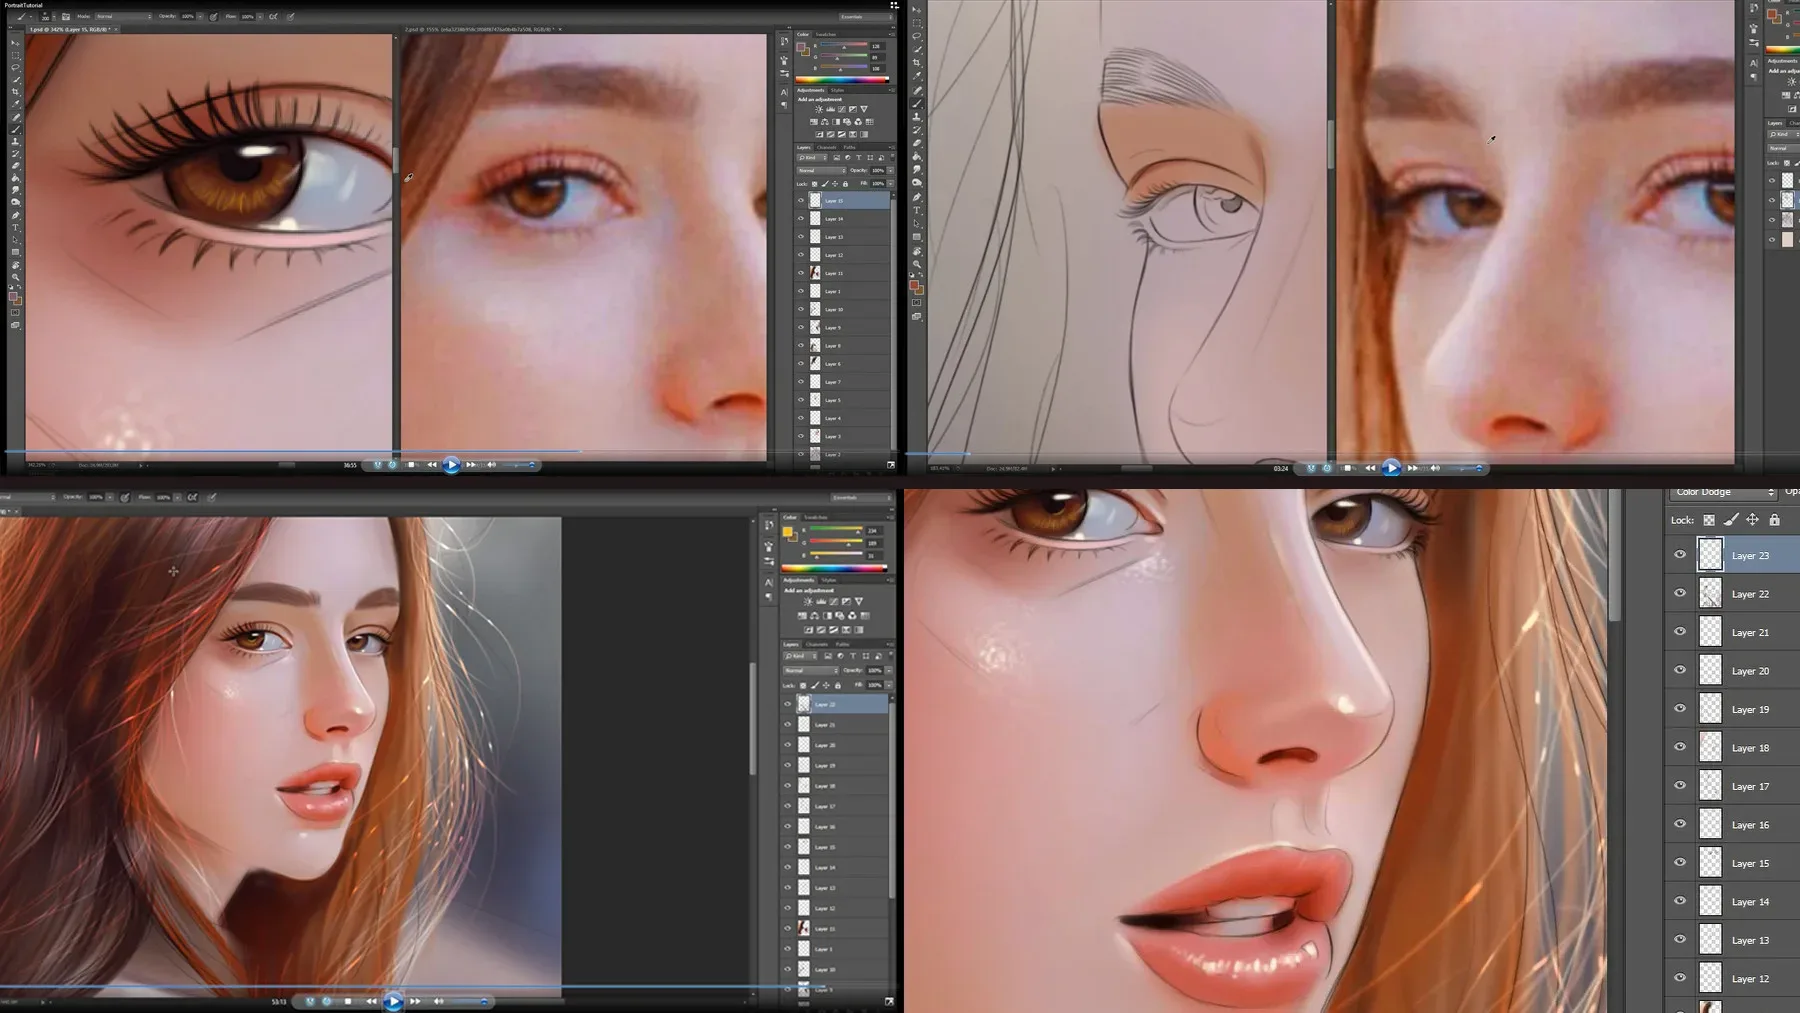This screenshot has height=1013, width=1800.
Task: Switch to the Channels tab
Action: (x=827, y=147)
